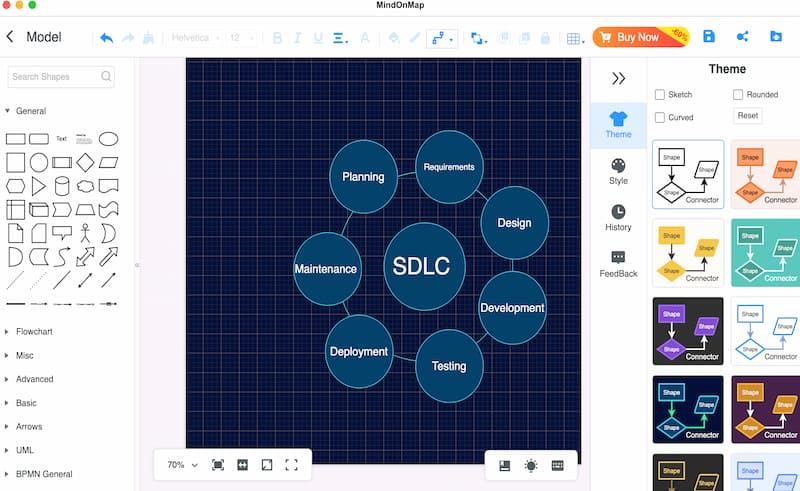Apply the teal green theme thumbnail
This screenshot has width=800, height=491.
click(765, 253)
